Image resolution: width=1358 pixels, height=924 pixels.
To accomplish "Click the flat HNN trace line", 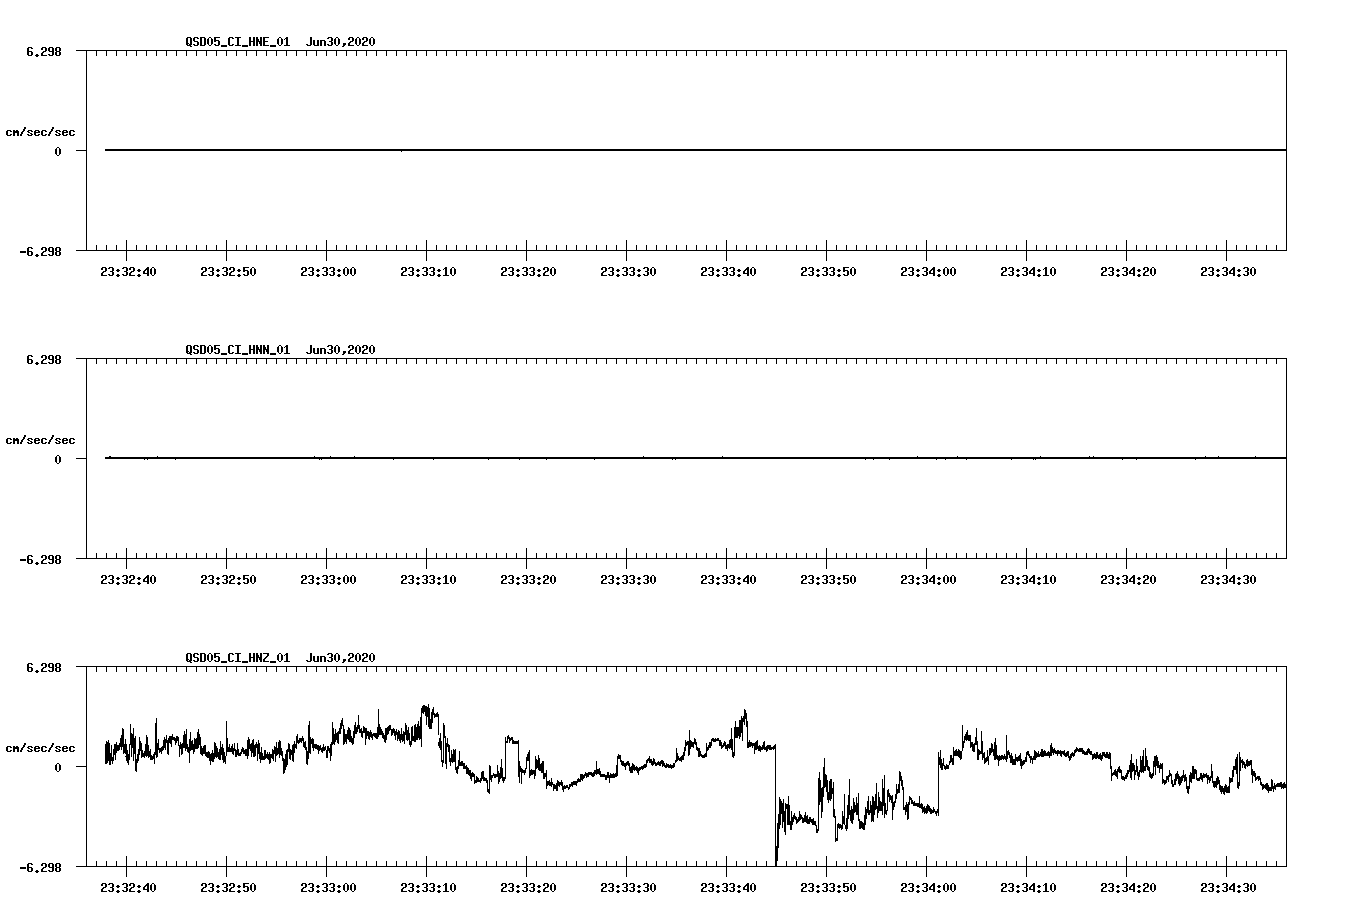I will [x=695, y=458].
